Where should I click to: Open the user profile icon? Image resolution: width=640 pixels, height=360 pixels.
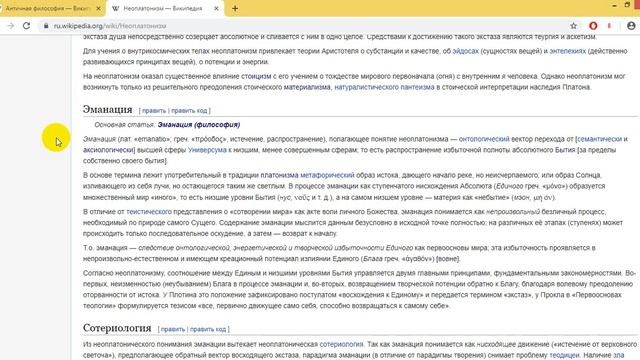pos(631,26)
